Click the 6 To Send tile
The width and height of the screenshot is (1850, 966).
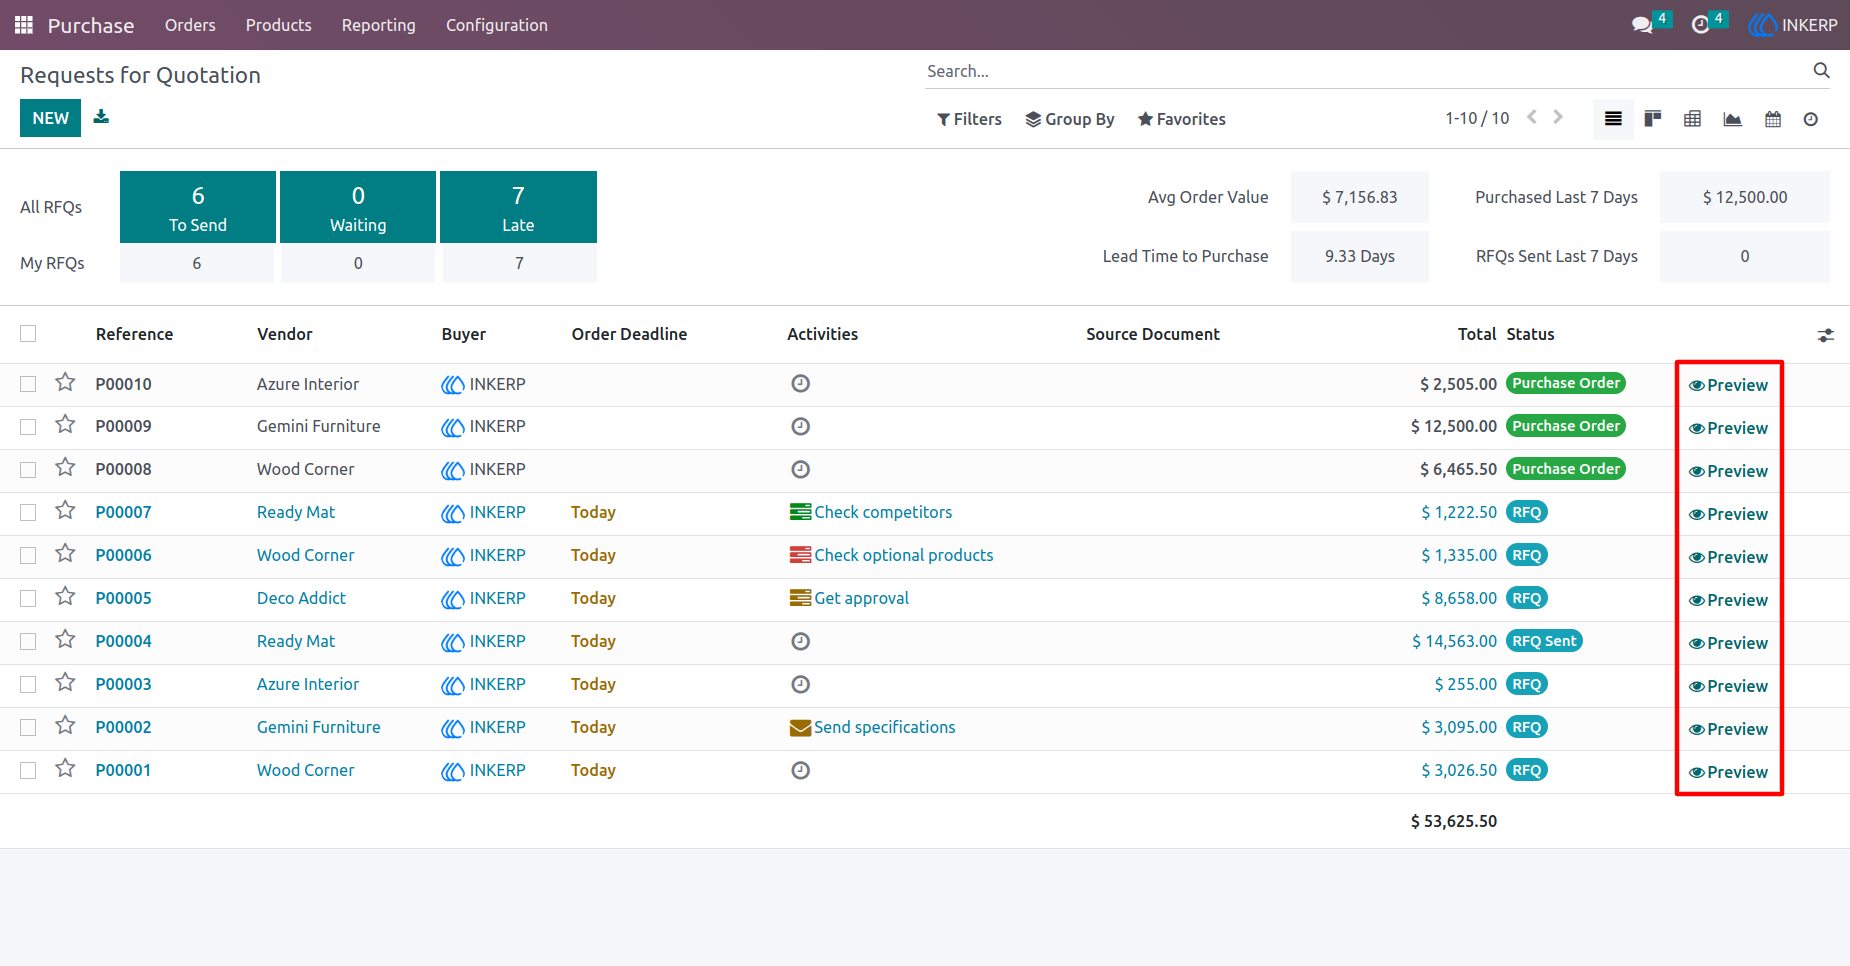point(198,207)
